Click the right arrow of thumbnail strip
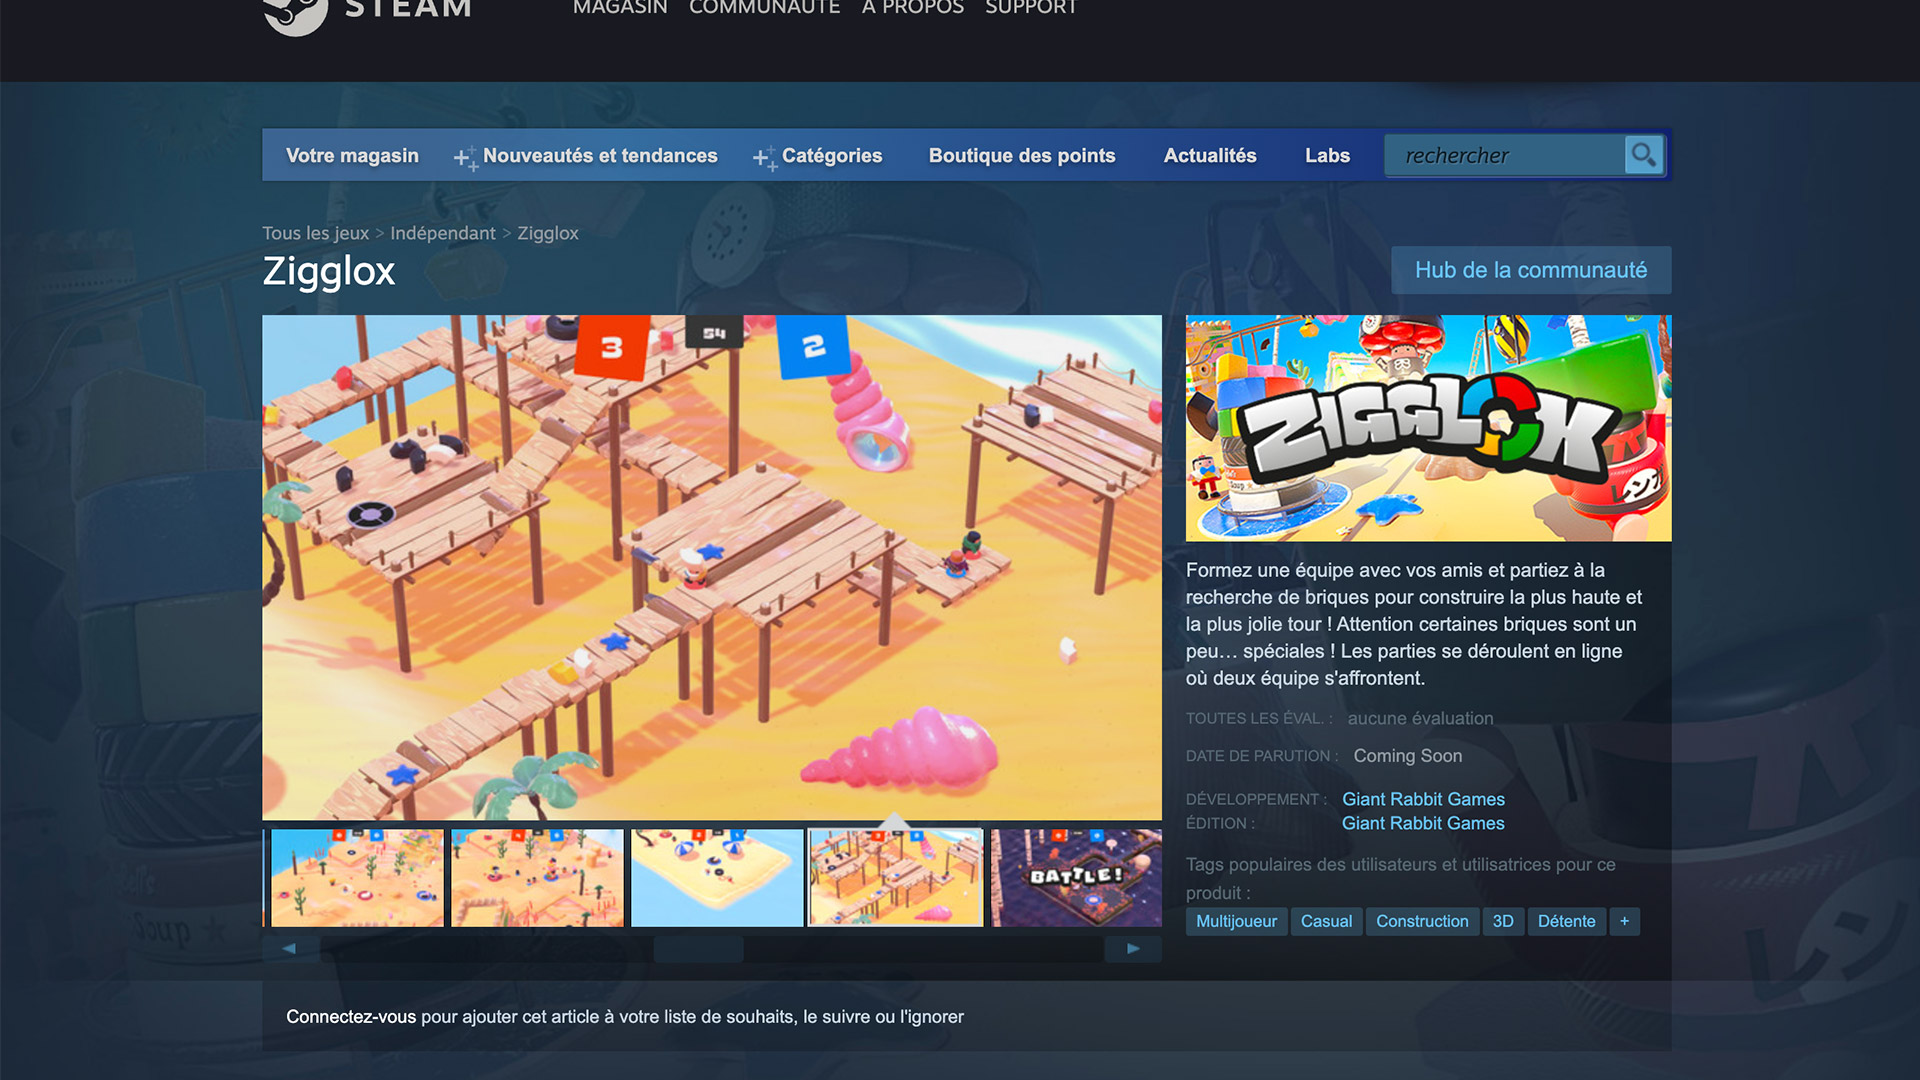 [1133, 949]
